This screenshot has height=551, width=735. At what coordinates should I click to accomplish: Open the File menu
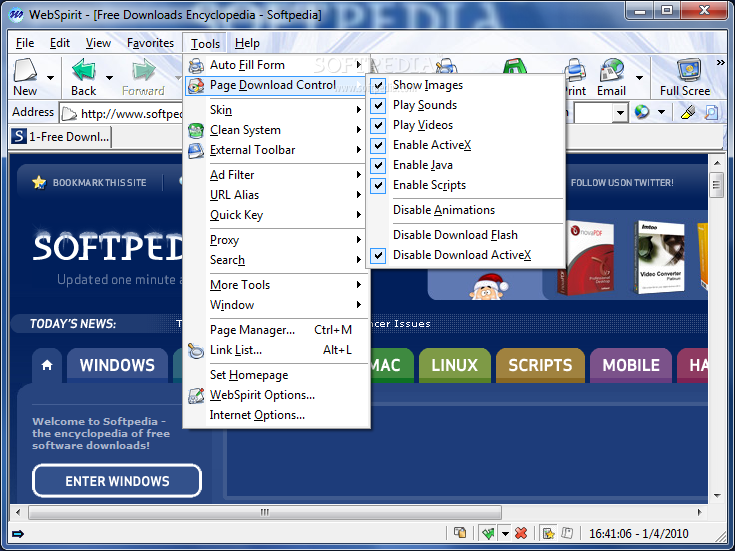[25, 43]
